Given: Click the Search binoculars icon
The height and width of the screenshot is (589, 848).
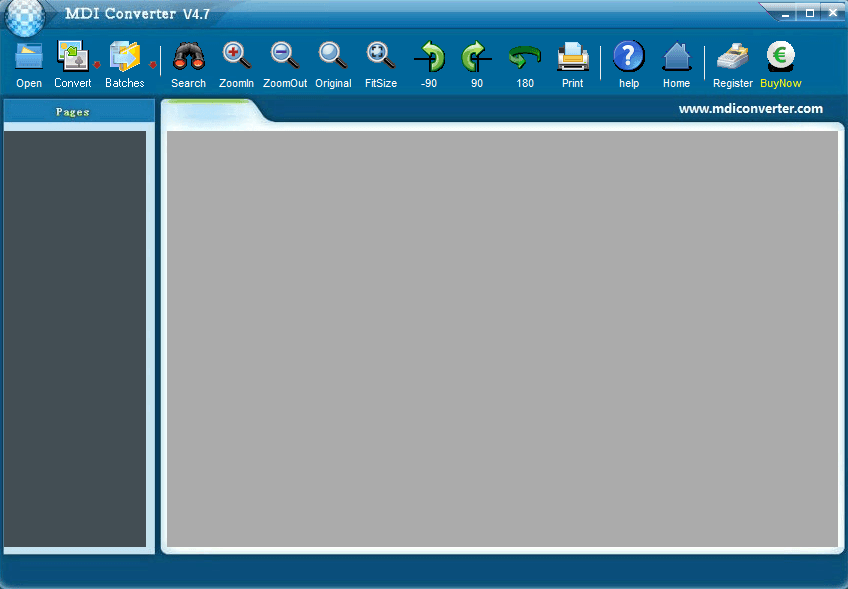Looking at the screenshot, I should tap(188, 58).
